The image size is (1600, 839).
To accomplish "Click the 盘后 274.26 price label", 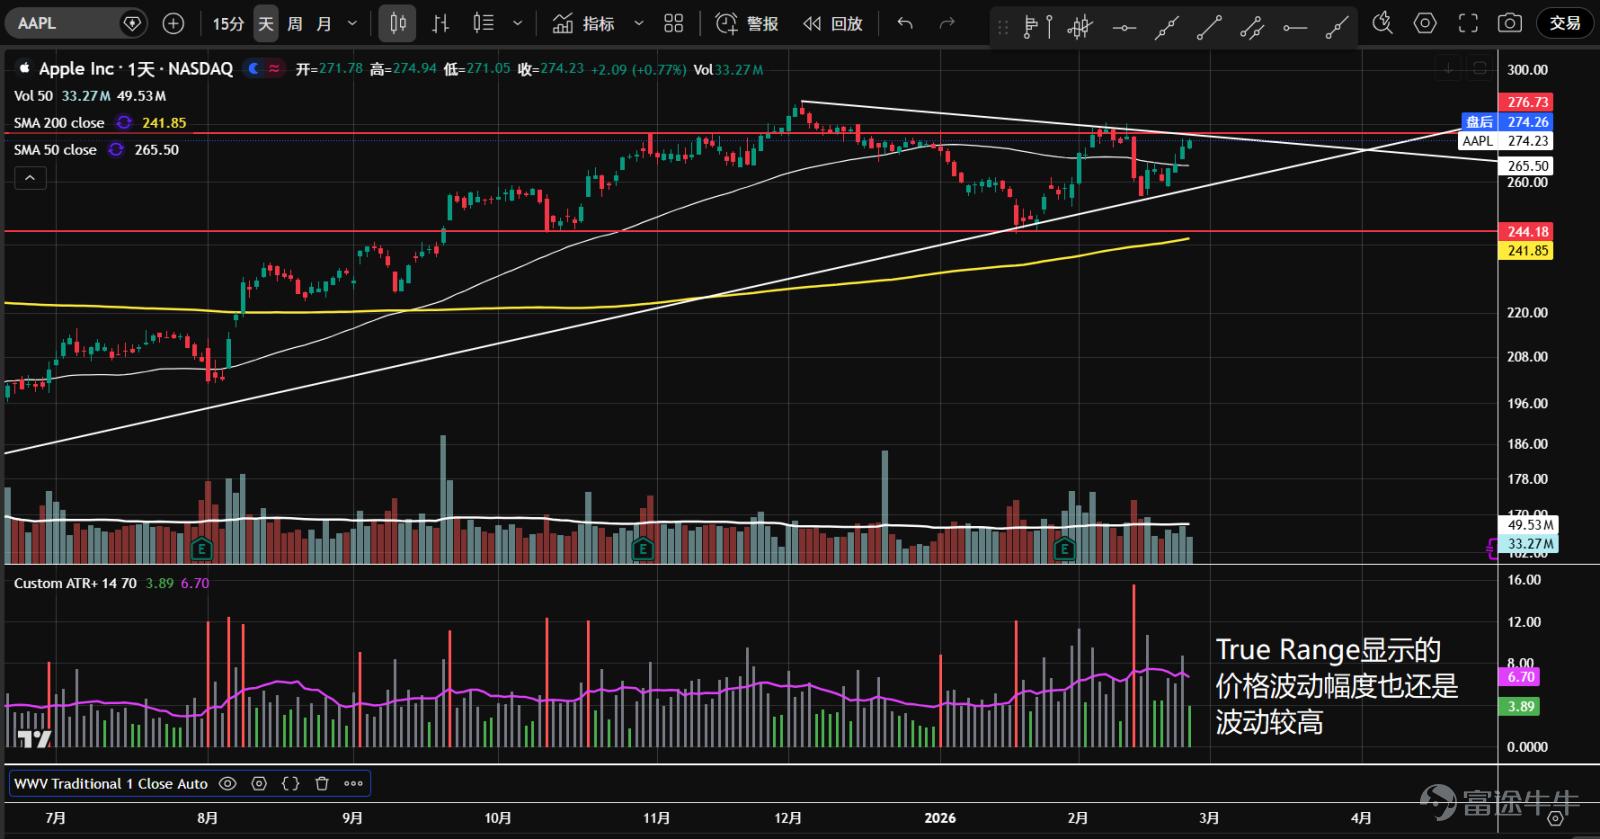I will [1507, 122].
